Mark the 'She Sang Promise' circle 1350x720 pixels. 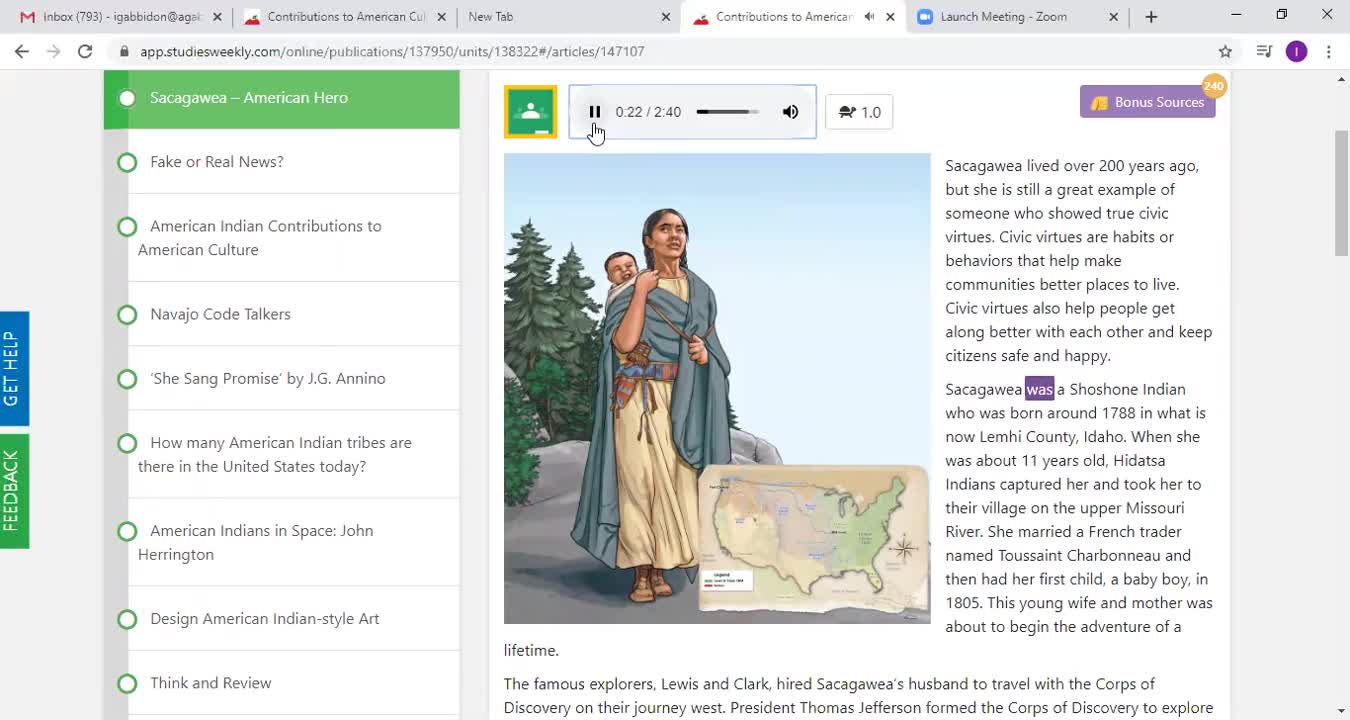pos(127,379)
